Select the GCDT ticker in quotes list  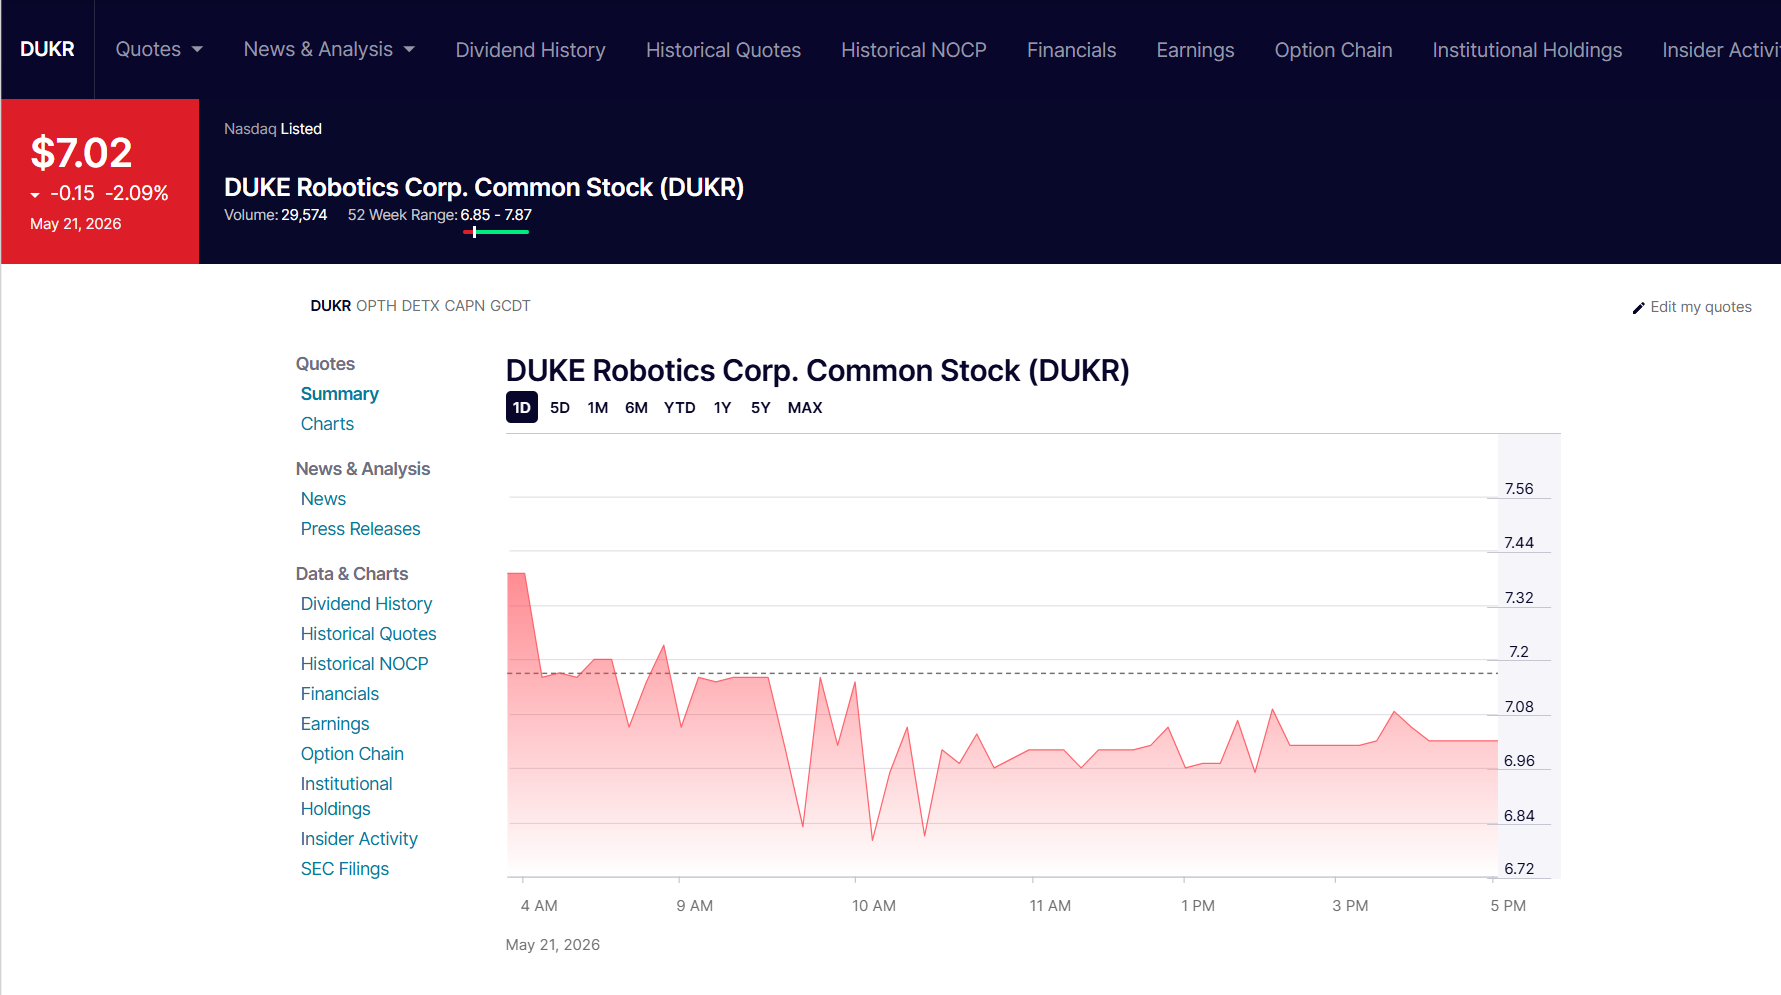click(x=510, y=306)
